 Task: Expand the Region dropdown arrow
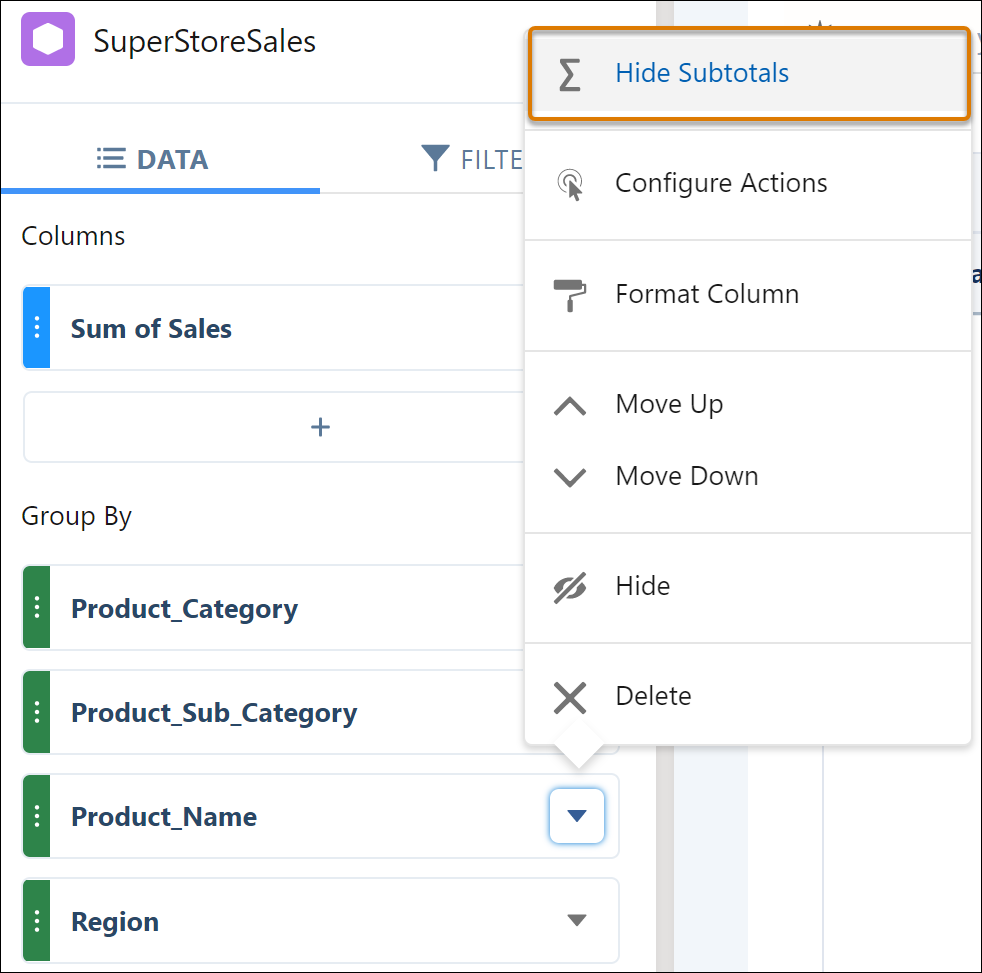pos(576,920)
